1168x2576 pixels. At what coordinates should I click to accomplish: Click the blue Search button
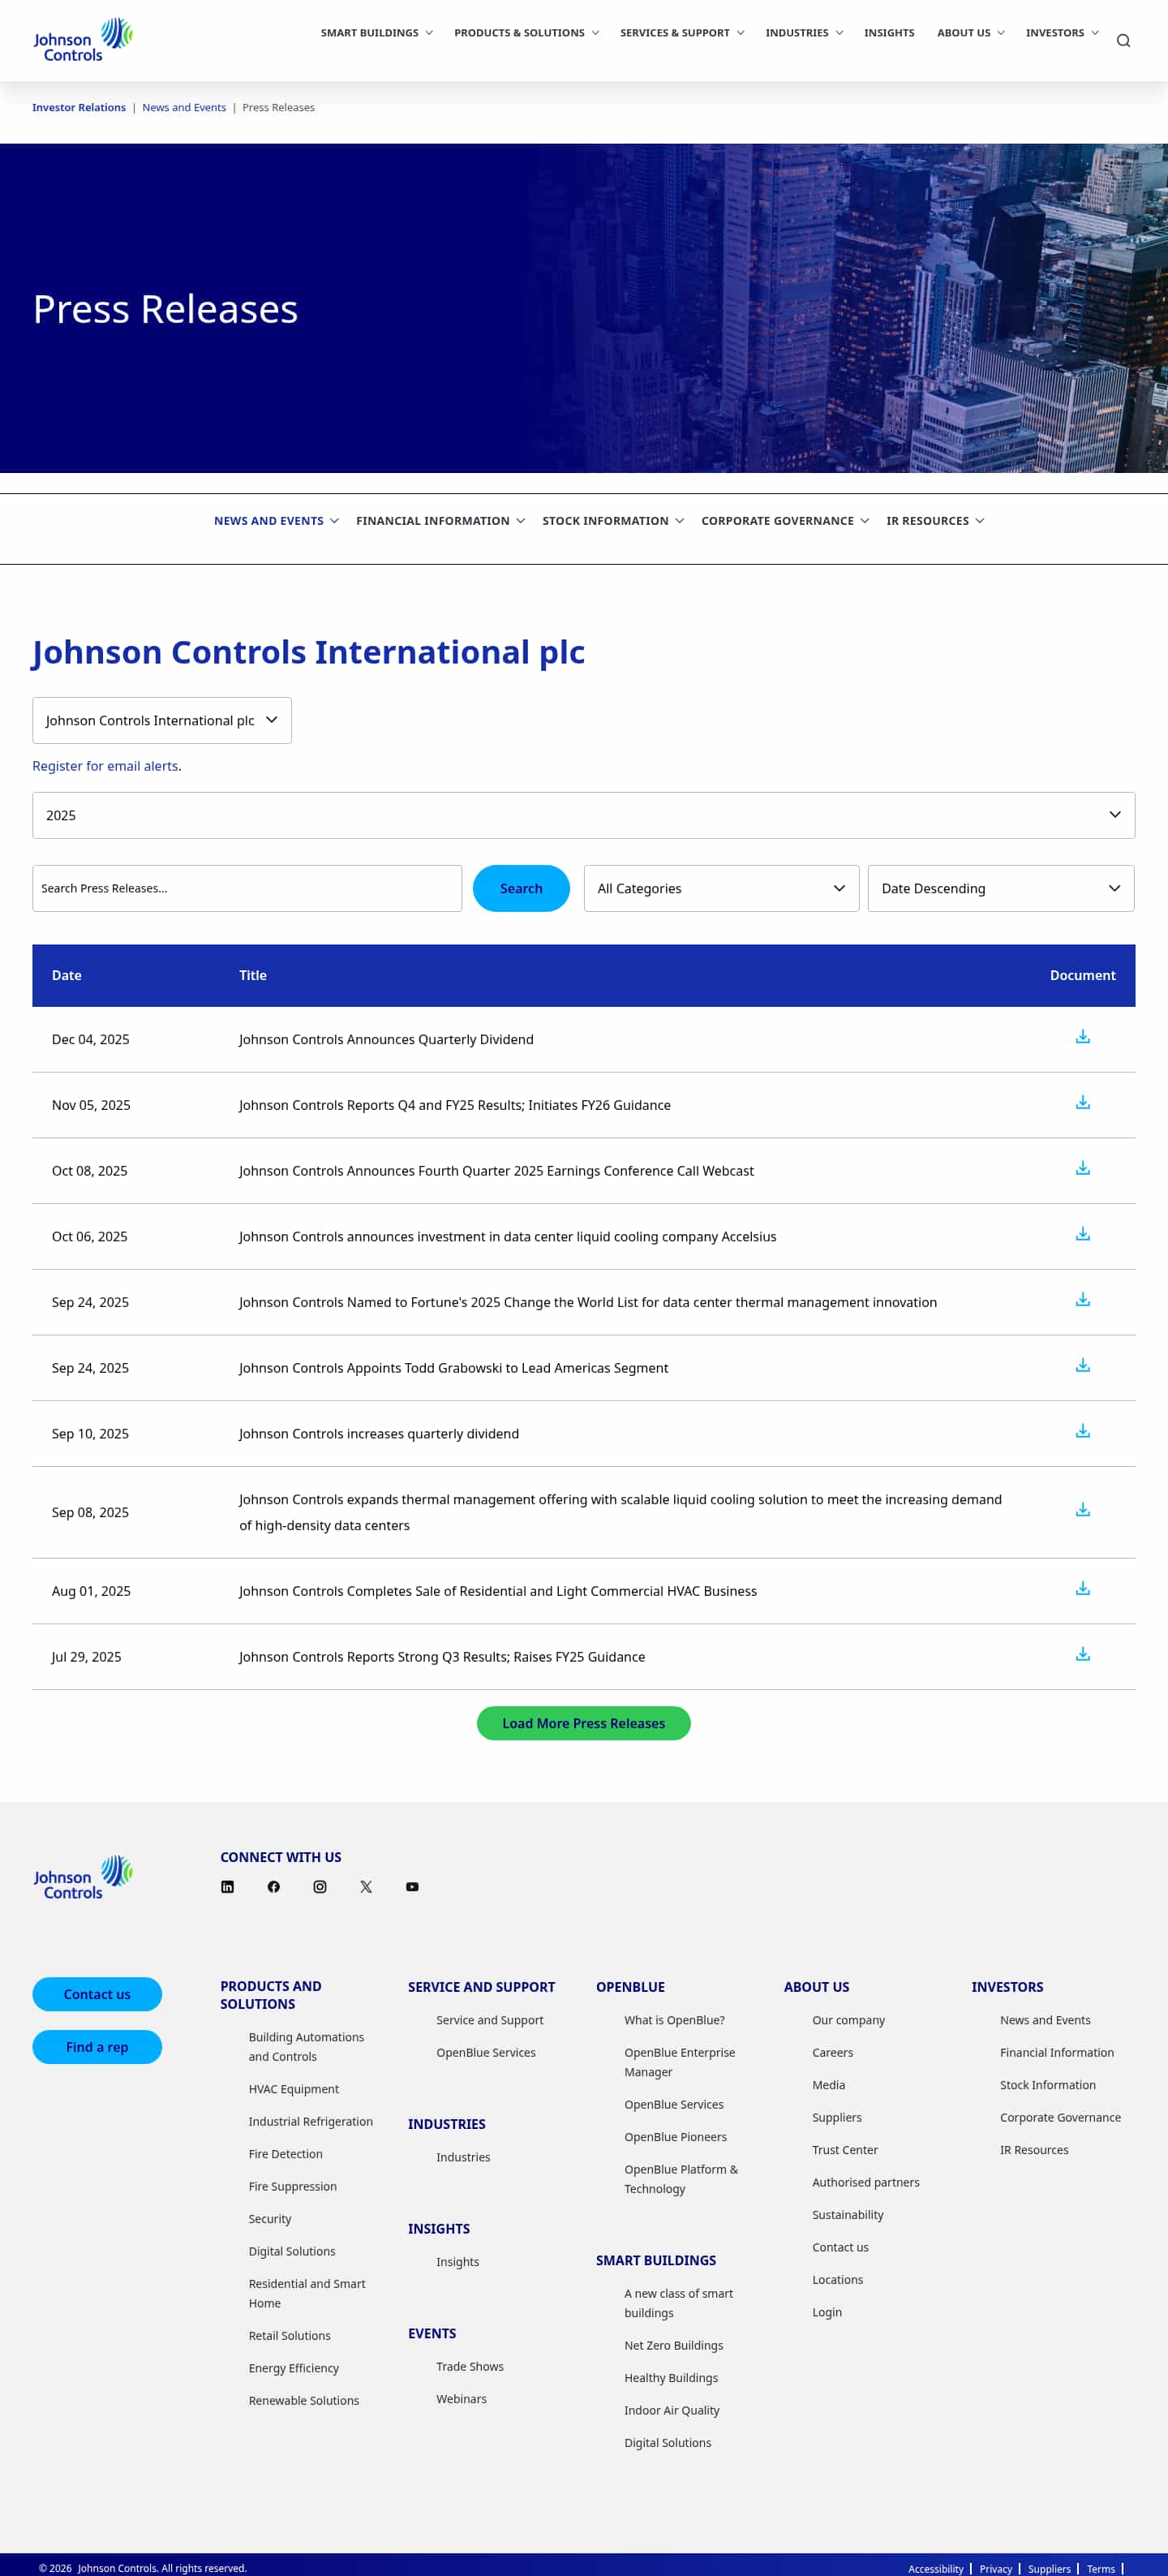pos(521,888)
